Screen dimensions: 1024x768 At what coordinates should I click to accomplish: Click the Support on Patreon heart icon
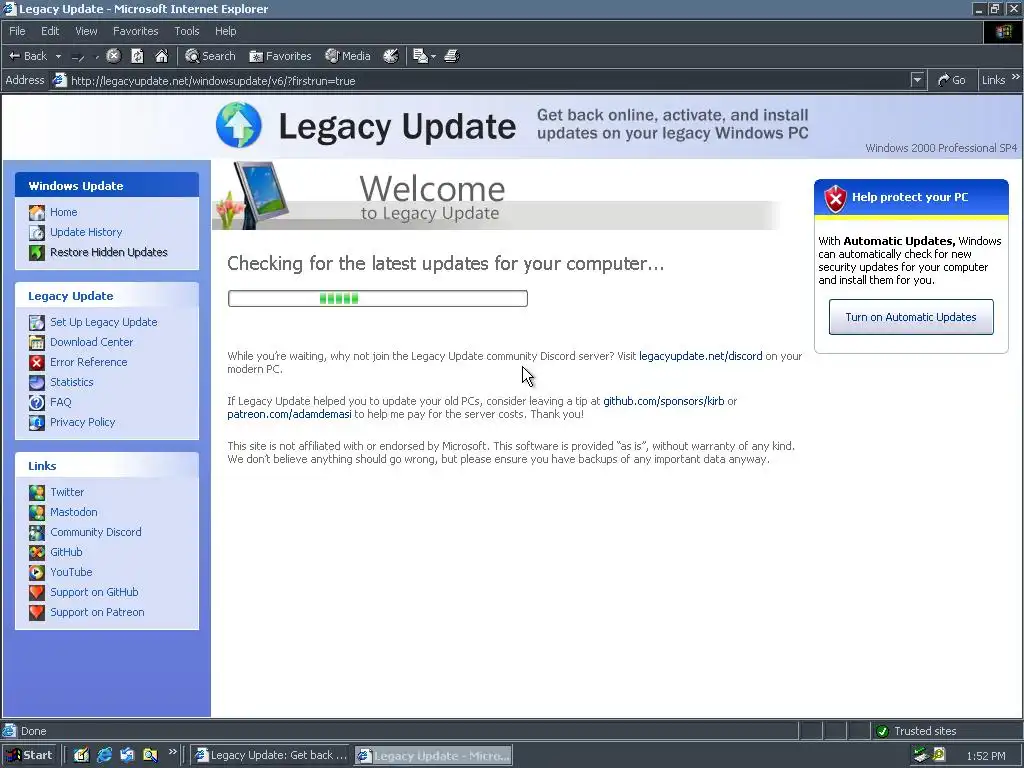coord(37,612)
